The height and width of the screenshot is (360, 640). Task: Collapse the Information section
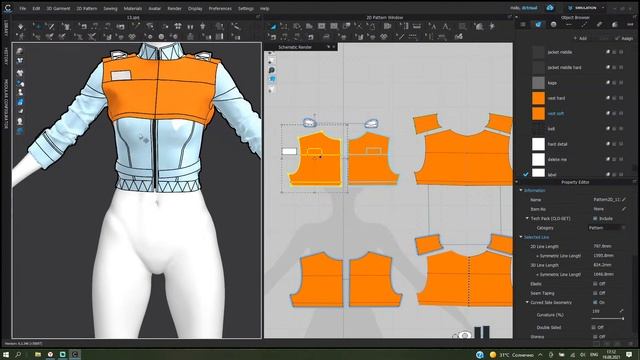pos(521,190)
